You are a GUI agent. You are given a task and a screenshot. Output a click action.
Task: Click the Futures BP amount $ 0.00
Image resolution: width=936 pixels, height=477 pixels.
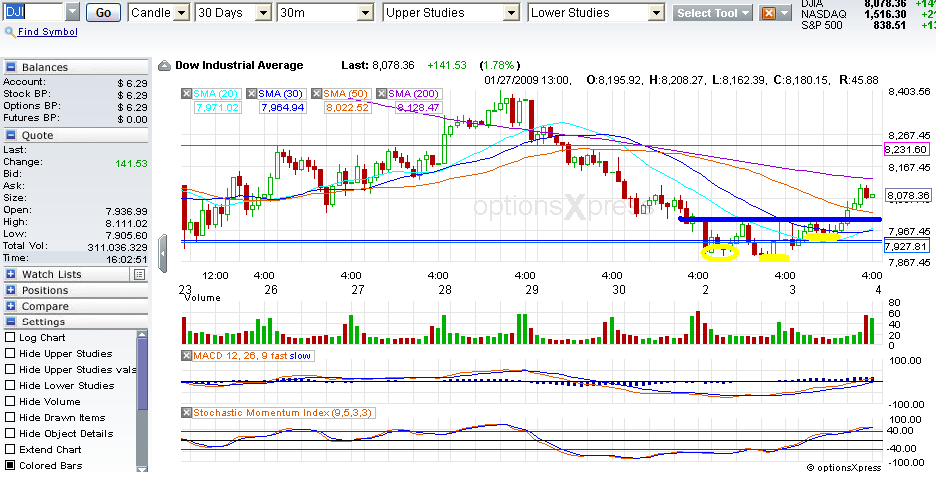132,119
